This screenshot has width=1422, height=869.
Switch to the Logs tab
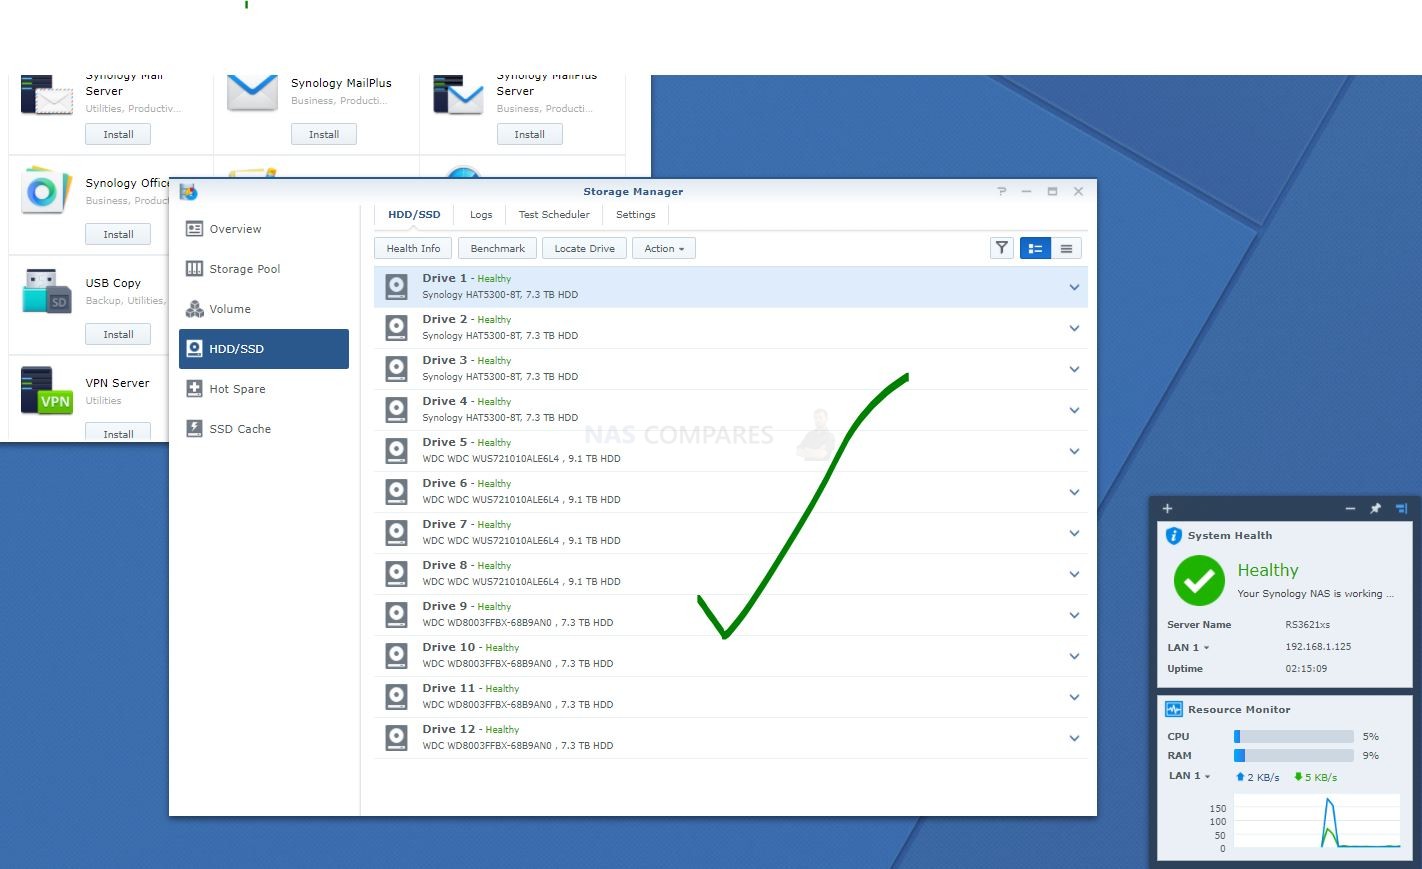pos(481,215)
